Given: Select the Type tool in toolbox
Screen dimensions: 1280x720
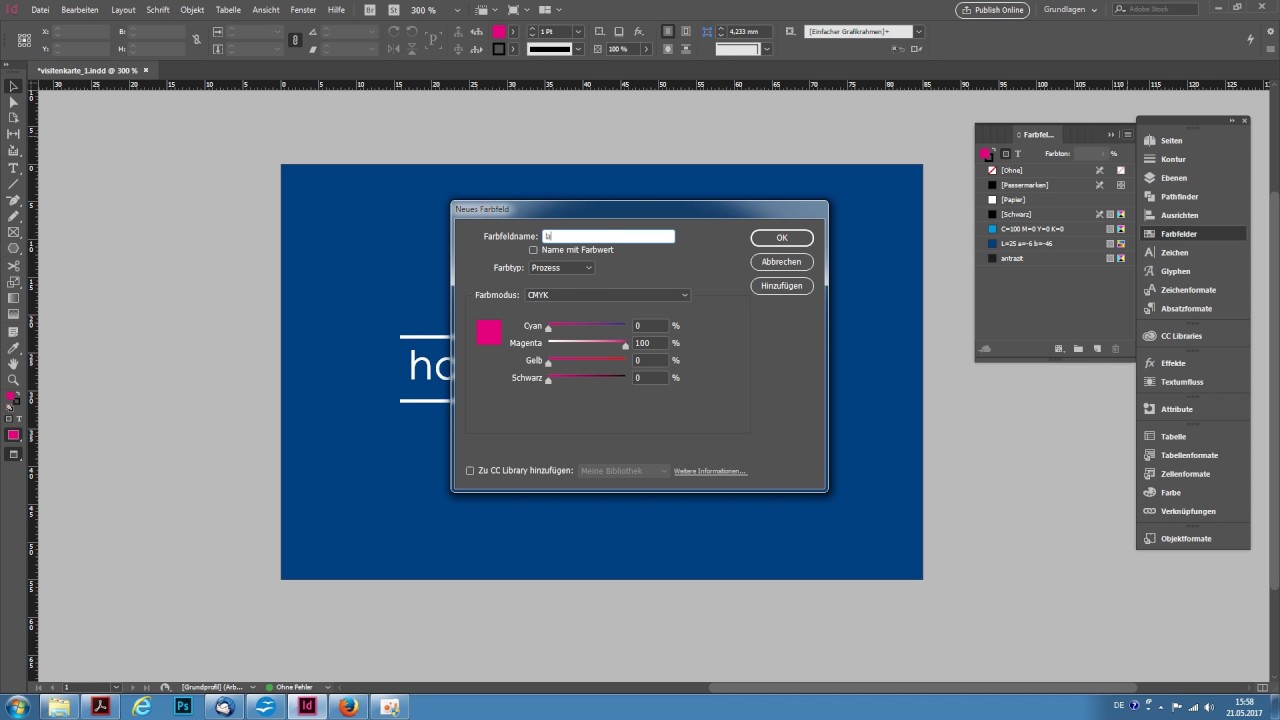Looking at the screenshot, I should (x=13, y=168).
